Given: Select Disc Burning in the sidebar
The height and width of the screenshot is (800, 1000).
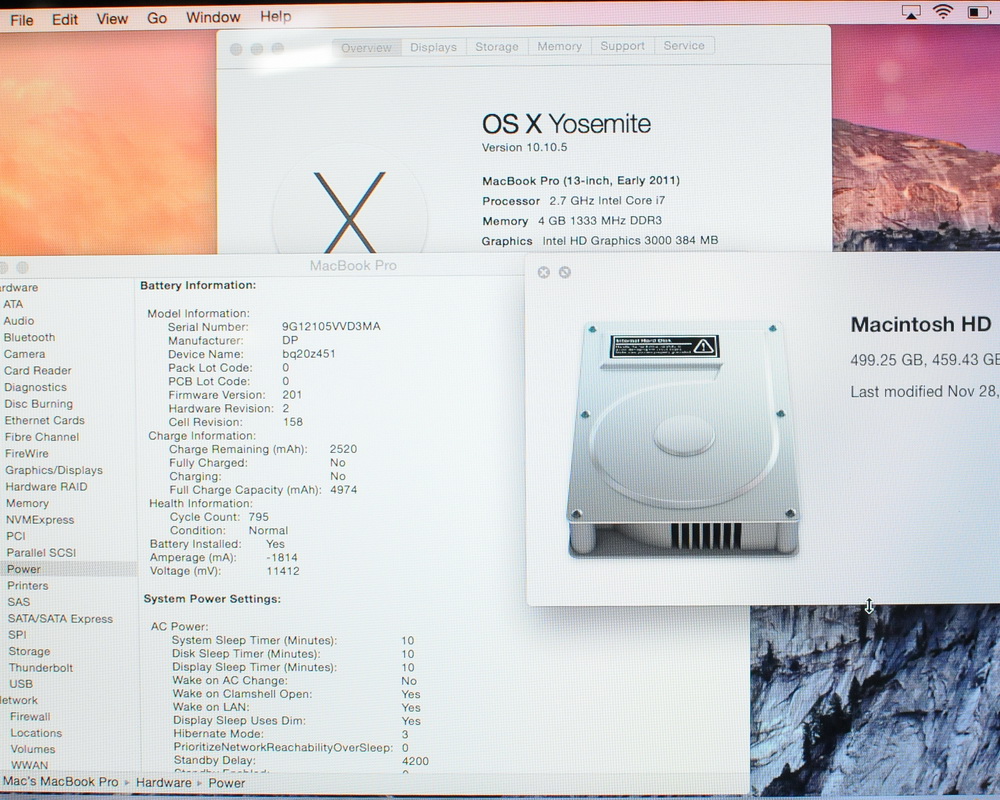Looking at the screenshot, I should pos(38,404).
